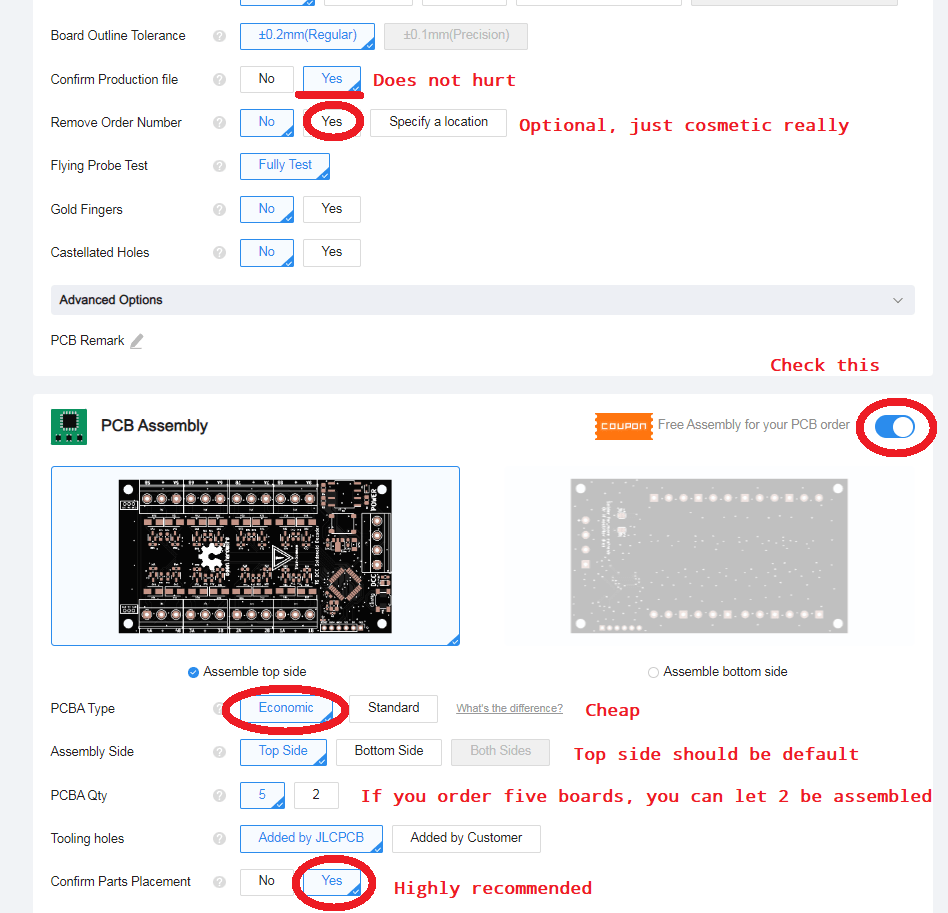The image size is (948, 913).
Task: Click the PCB Remark pencil edit icon
Action: pyautogui.click(x=137, y=341)
